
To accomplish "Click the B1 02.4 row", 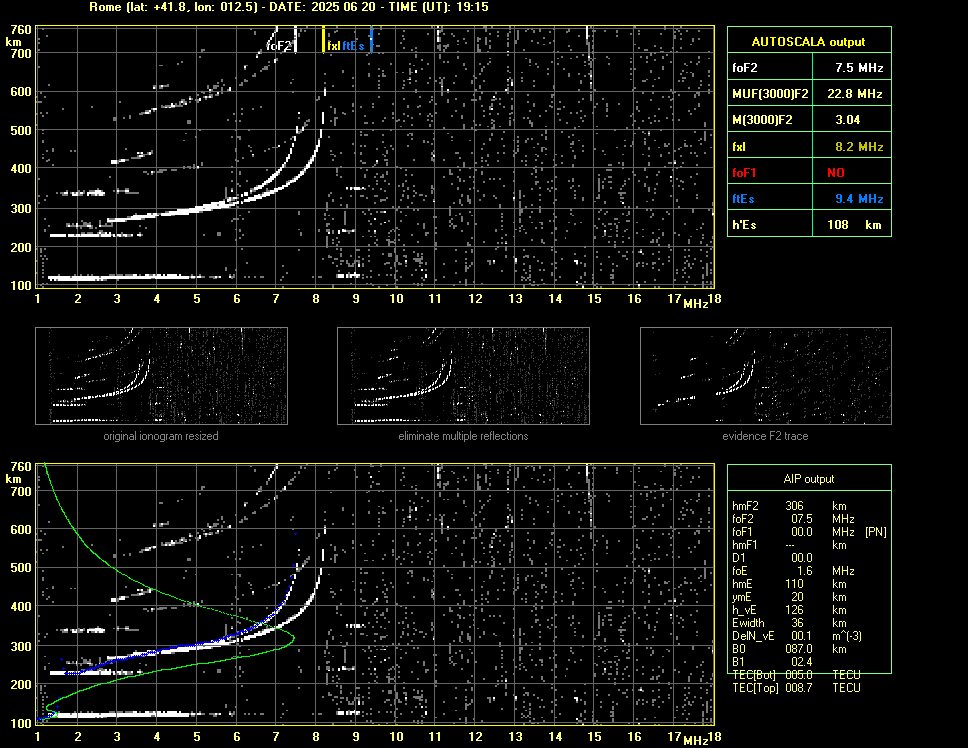I will pos(772,662).
